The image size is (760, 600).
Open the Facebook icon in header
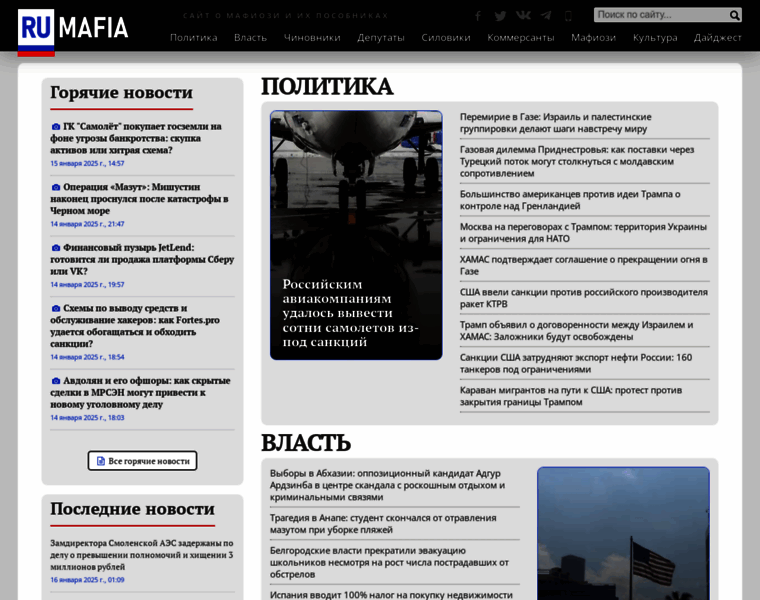[477, 16]
